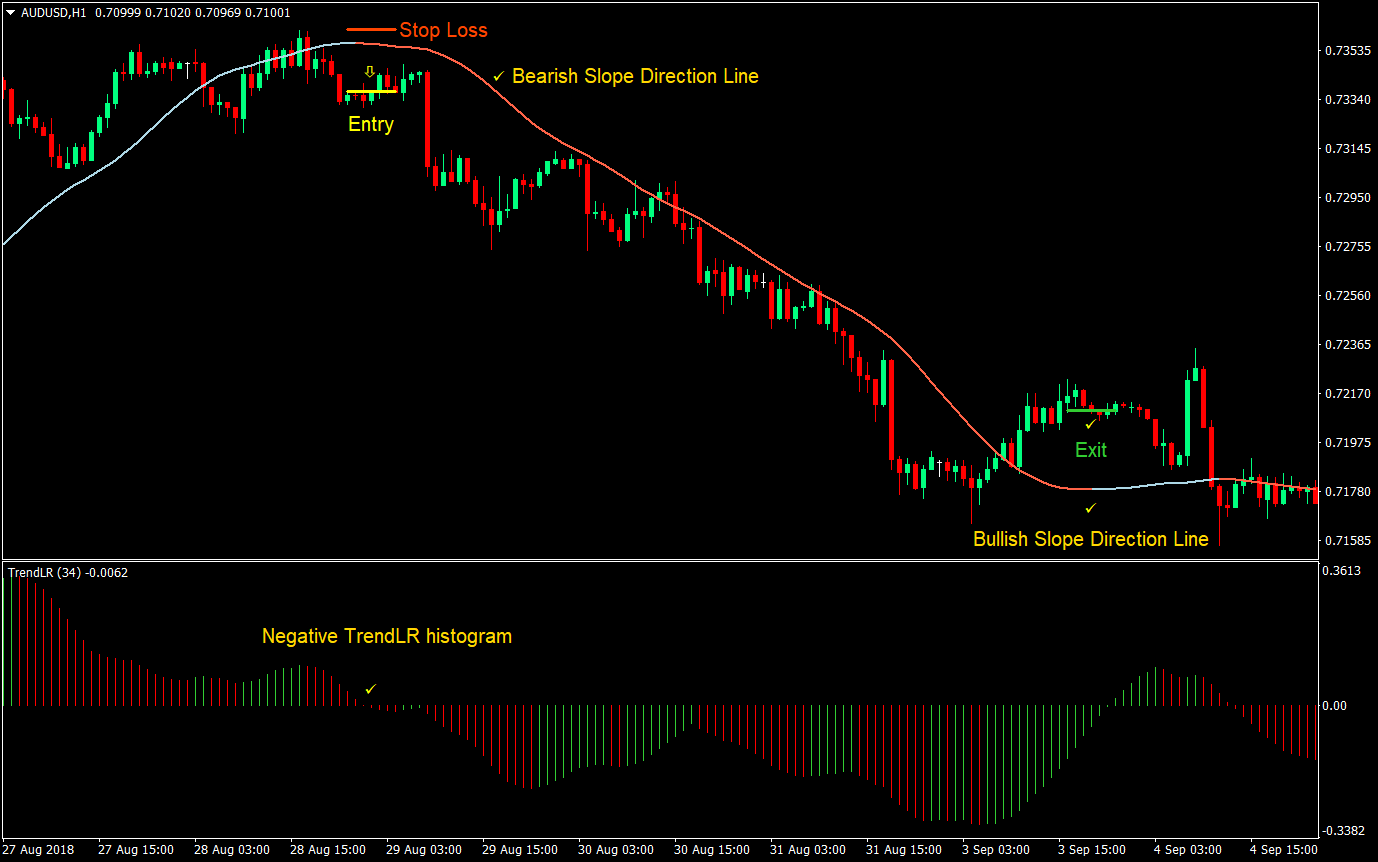1378x862 pixels.
Task: Toggle the Exit annotation visibility
Action: pos(1090,450)
